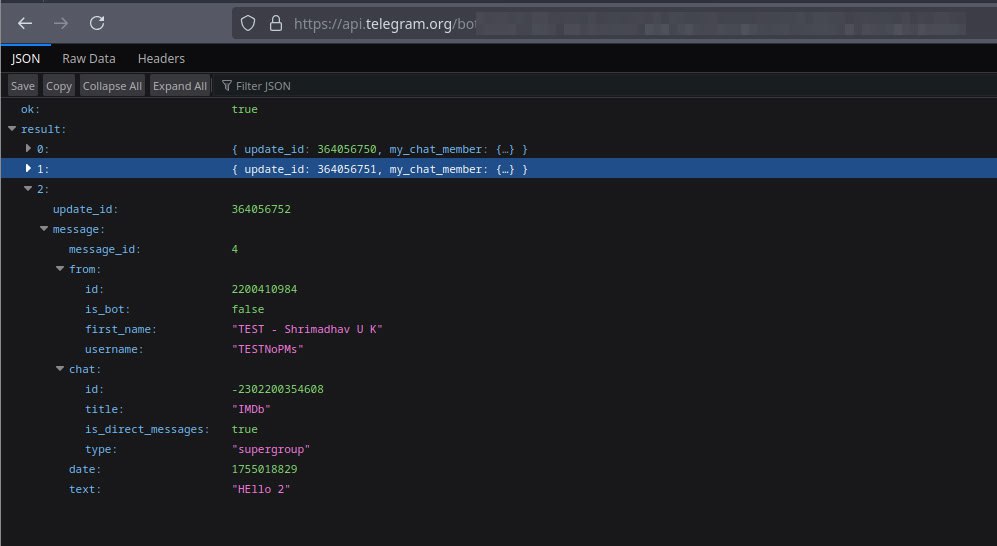This screenshot has width=997, height=546.
Task: Collapse result item 2
Action: [28, 189]
